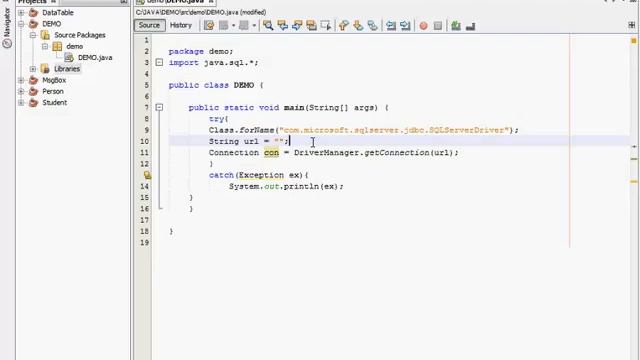
Task: Click the DataTable project icon
Action: coord(33,13)
